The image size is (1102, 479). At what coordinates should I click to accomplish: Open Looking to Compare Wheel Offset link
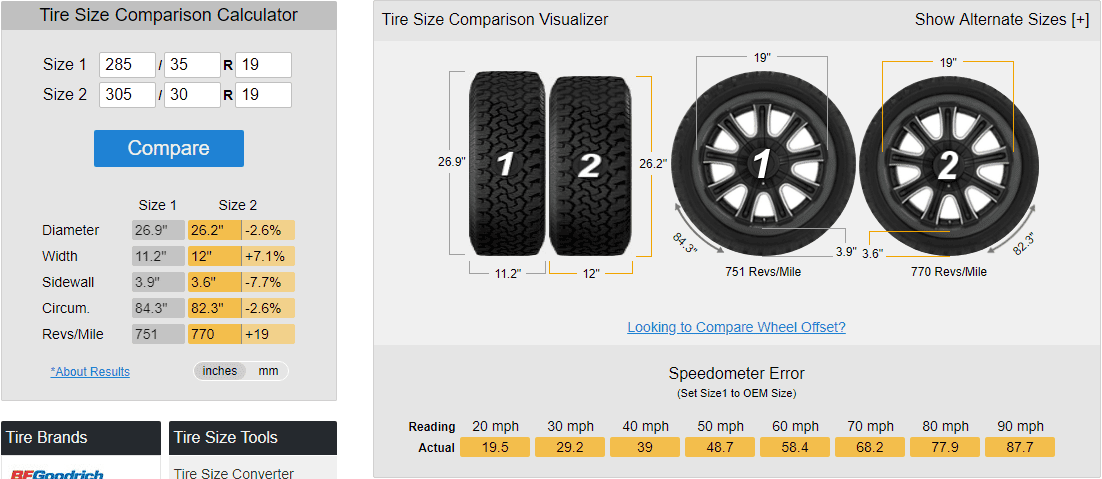point(737,327)
